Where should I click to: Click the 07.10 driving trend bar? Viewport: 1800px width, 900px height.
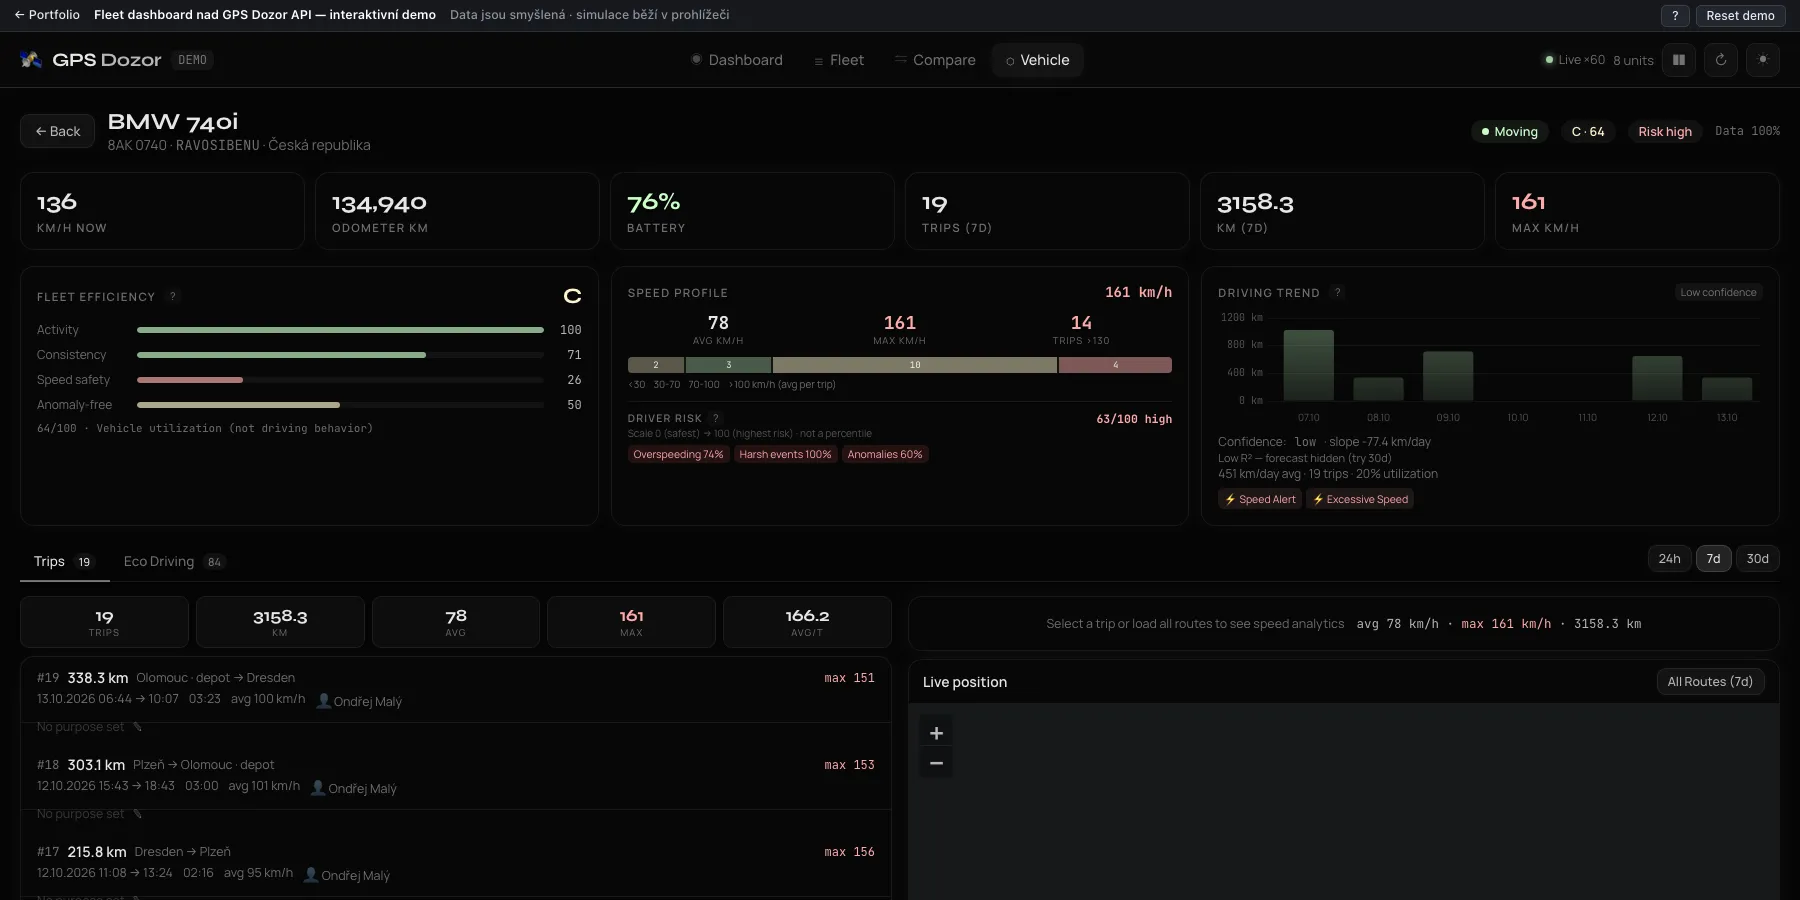[1308, 365]
